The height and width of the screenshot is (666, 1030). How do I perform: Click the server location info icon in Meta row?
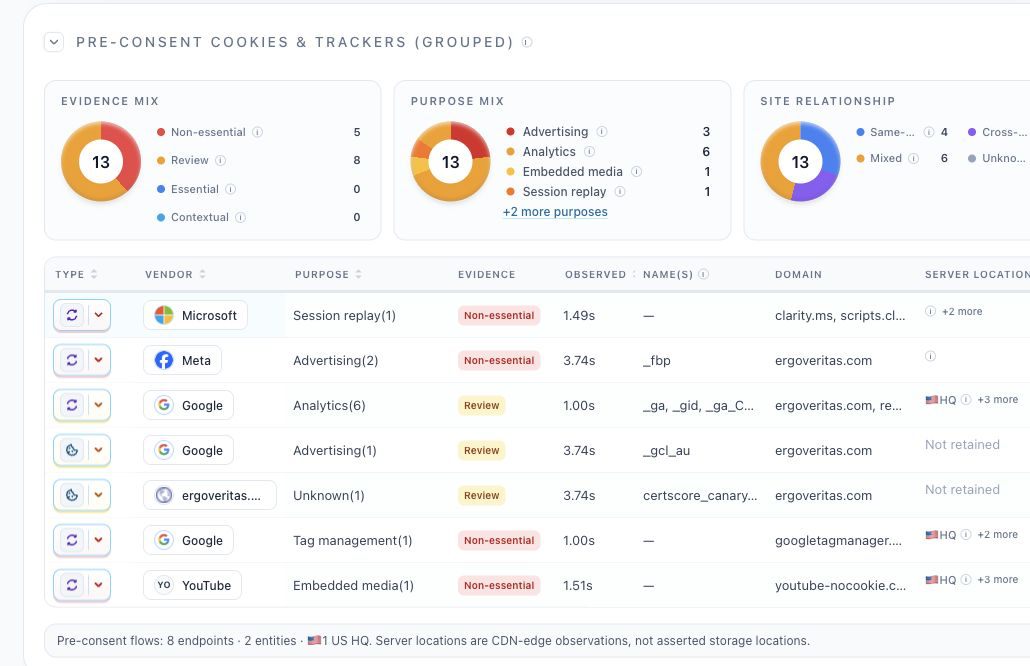coord(930,356)
